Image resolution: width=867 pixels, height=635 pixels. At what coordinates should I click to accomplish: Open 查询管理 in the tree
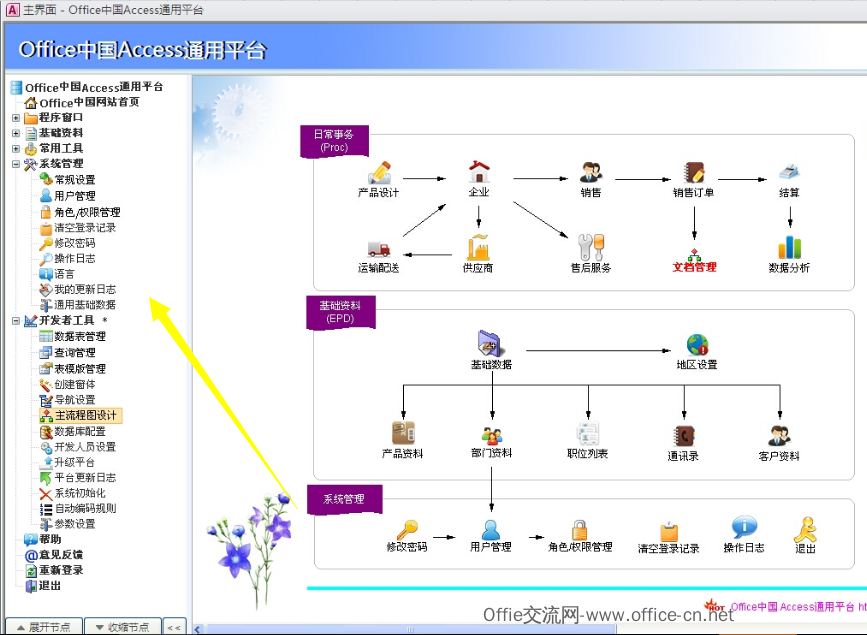75,353
